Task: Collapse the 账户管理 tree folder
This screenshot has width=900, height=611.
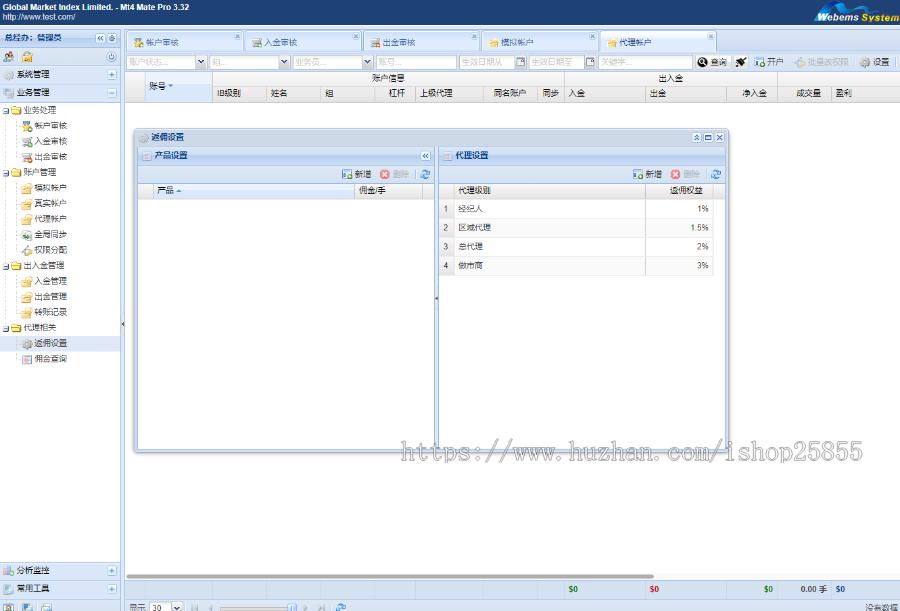Action: click(6, 172)
